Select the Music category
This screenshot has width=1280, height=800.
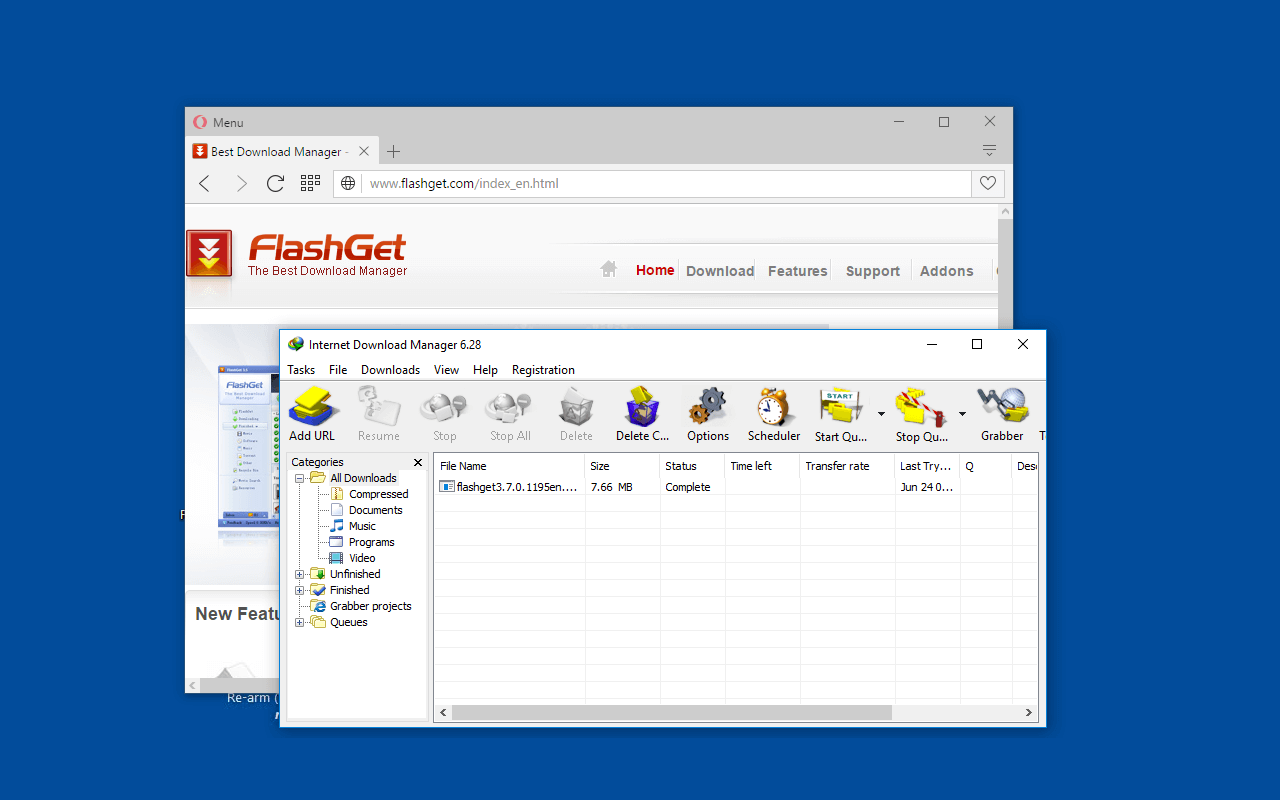click(x=362, y=526)
